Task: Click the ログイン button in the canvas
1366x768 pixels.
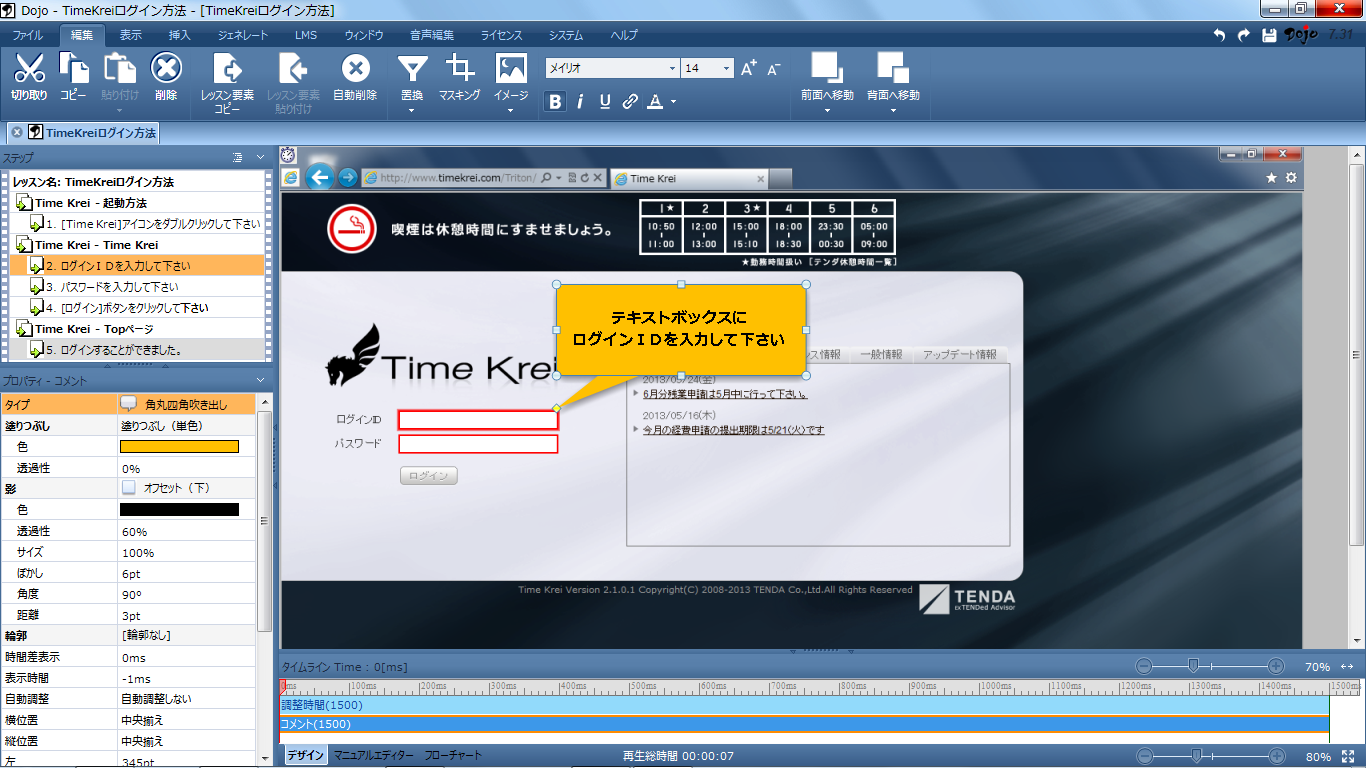Action: tap(428, 475)
